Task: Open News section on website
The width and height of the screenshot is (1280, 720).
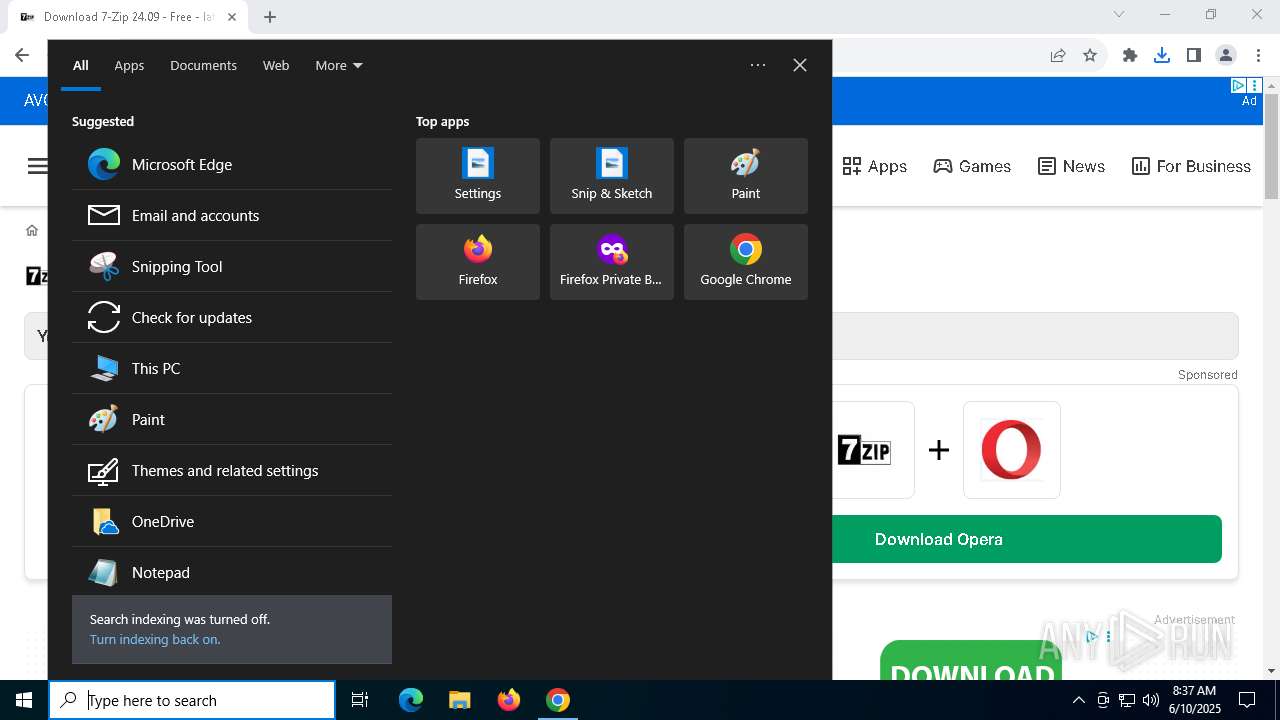Action: pos(1071,166)
